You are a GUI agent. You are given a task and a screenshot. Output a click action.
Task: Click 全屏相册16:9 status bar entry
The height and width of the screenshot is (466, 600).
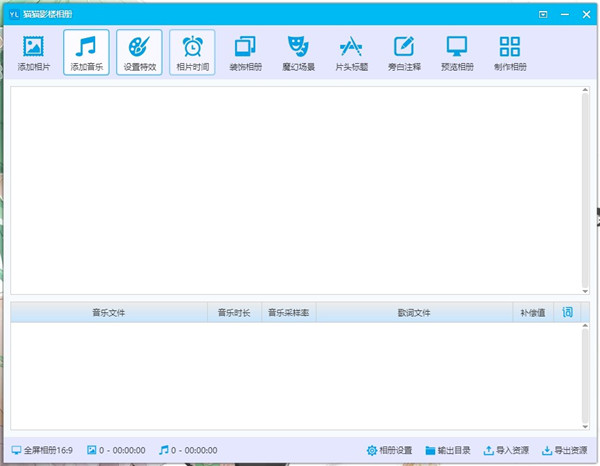(42, 450)
